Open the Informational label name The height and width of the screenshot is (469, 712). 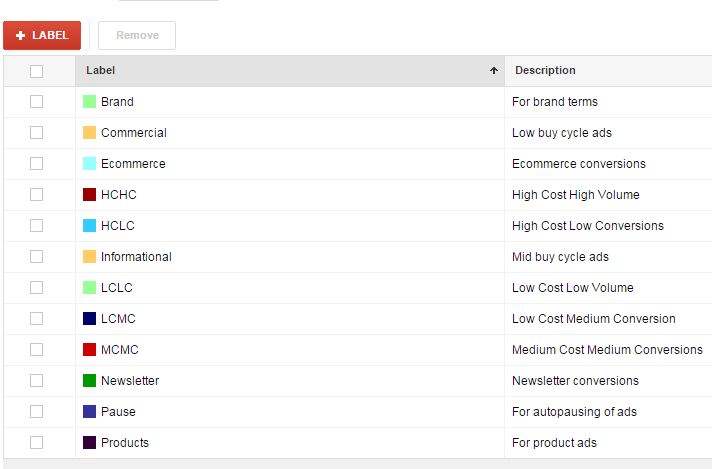(x=136, y=257)
